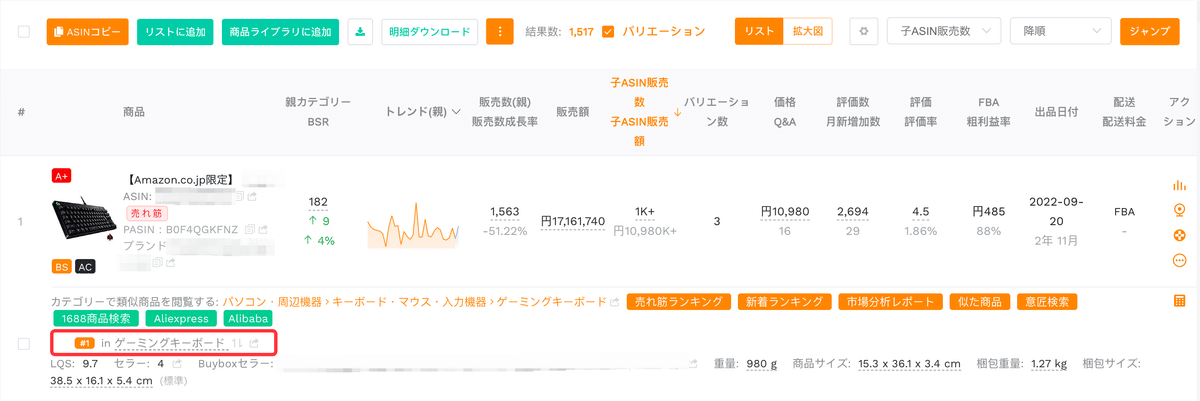This screenshot has width=1200, height=401.
Task: Switch to 拡大図 view
Action: [807, 32]
